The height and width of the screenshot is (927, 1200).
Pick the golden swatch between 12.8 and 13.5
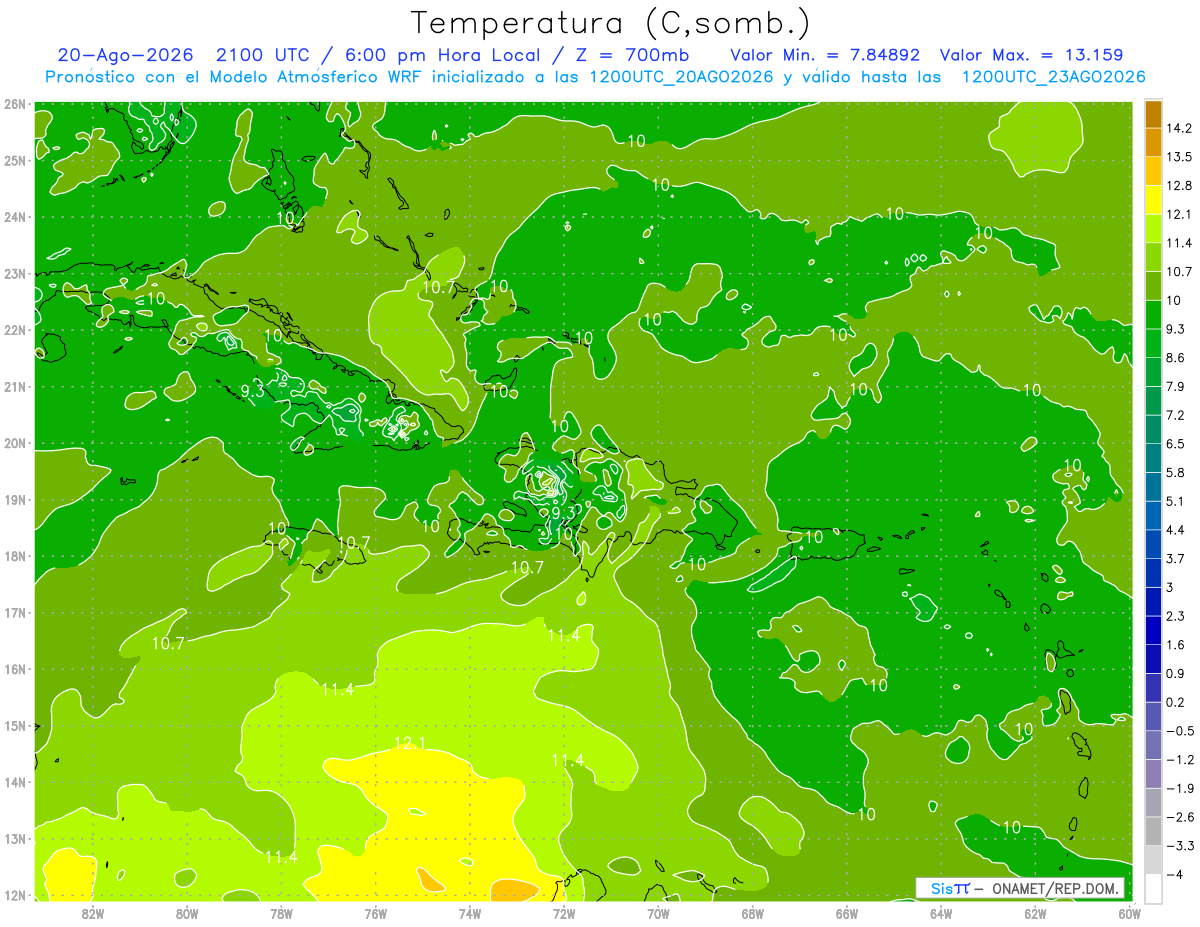1153,171
